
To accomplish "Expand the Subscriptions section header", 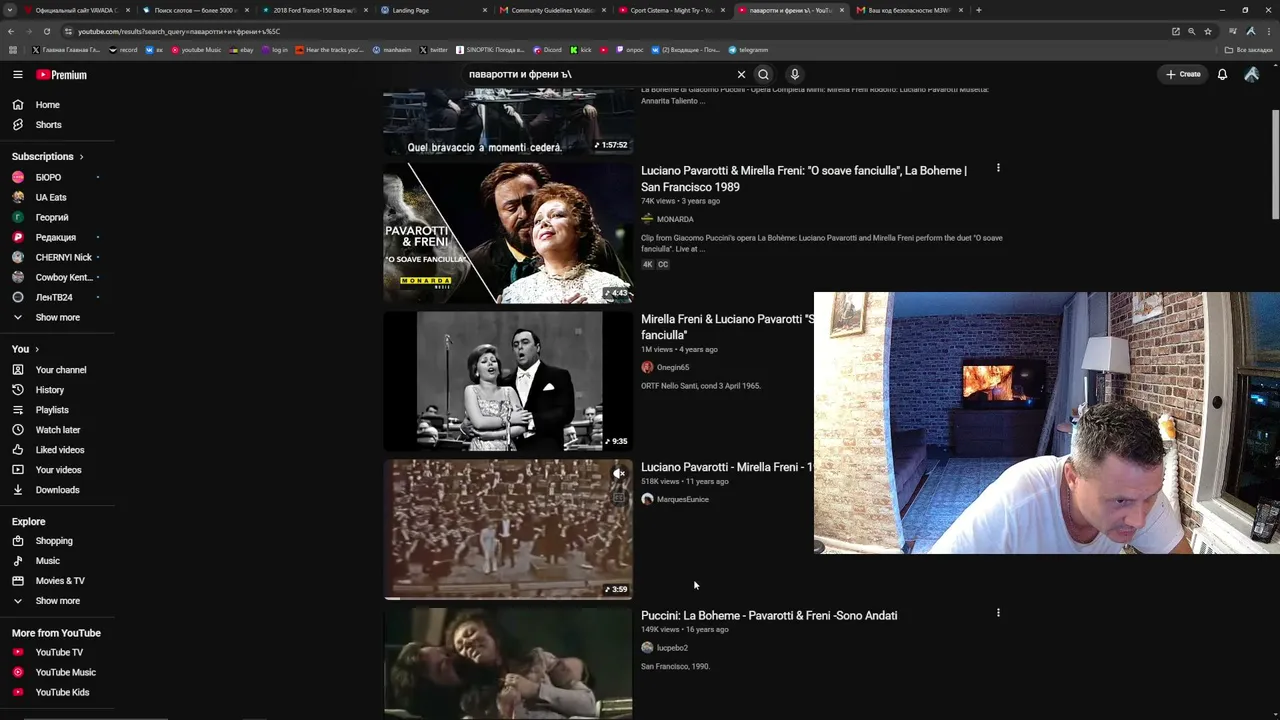I will pyautogui.click(x=48, y=157).
